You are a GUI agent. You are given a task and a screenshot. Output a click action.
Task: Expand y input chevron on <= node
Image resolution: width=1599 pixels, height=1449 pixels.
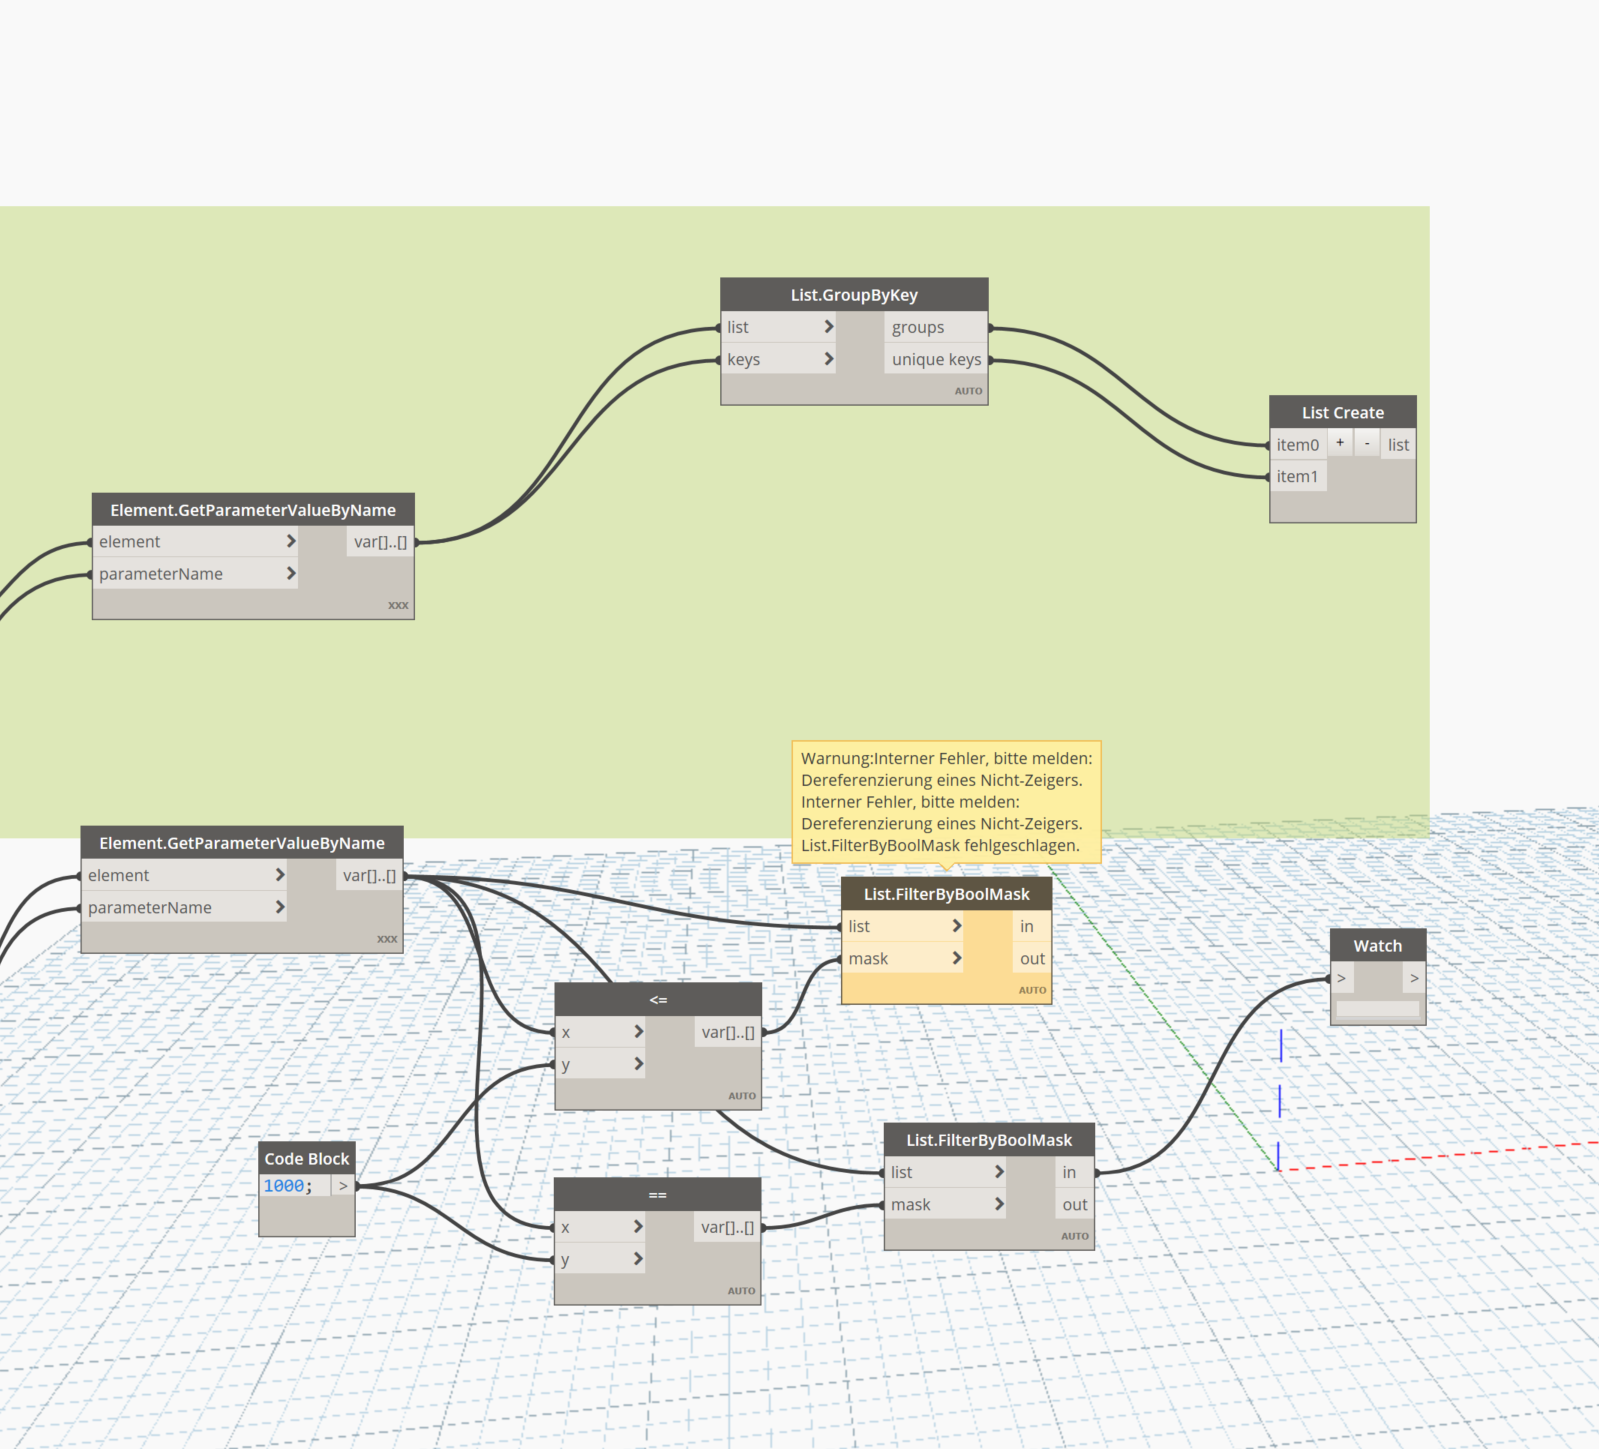[x=638, y=1064]
